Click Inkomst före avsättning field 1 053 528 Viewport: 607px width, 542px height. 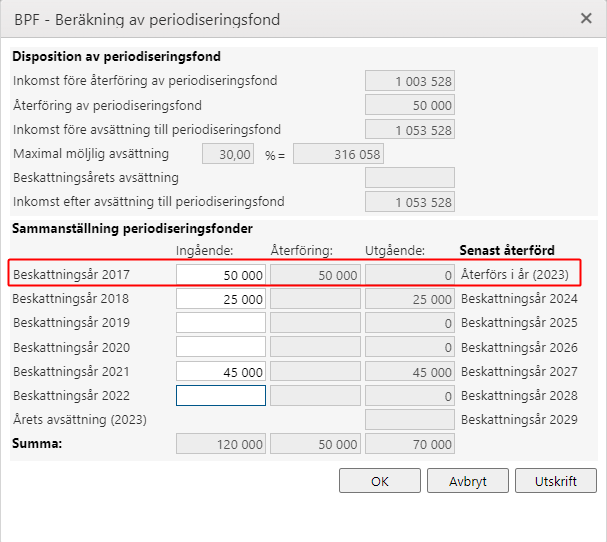(410, 130)
